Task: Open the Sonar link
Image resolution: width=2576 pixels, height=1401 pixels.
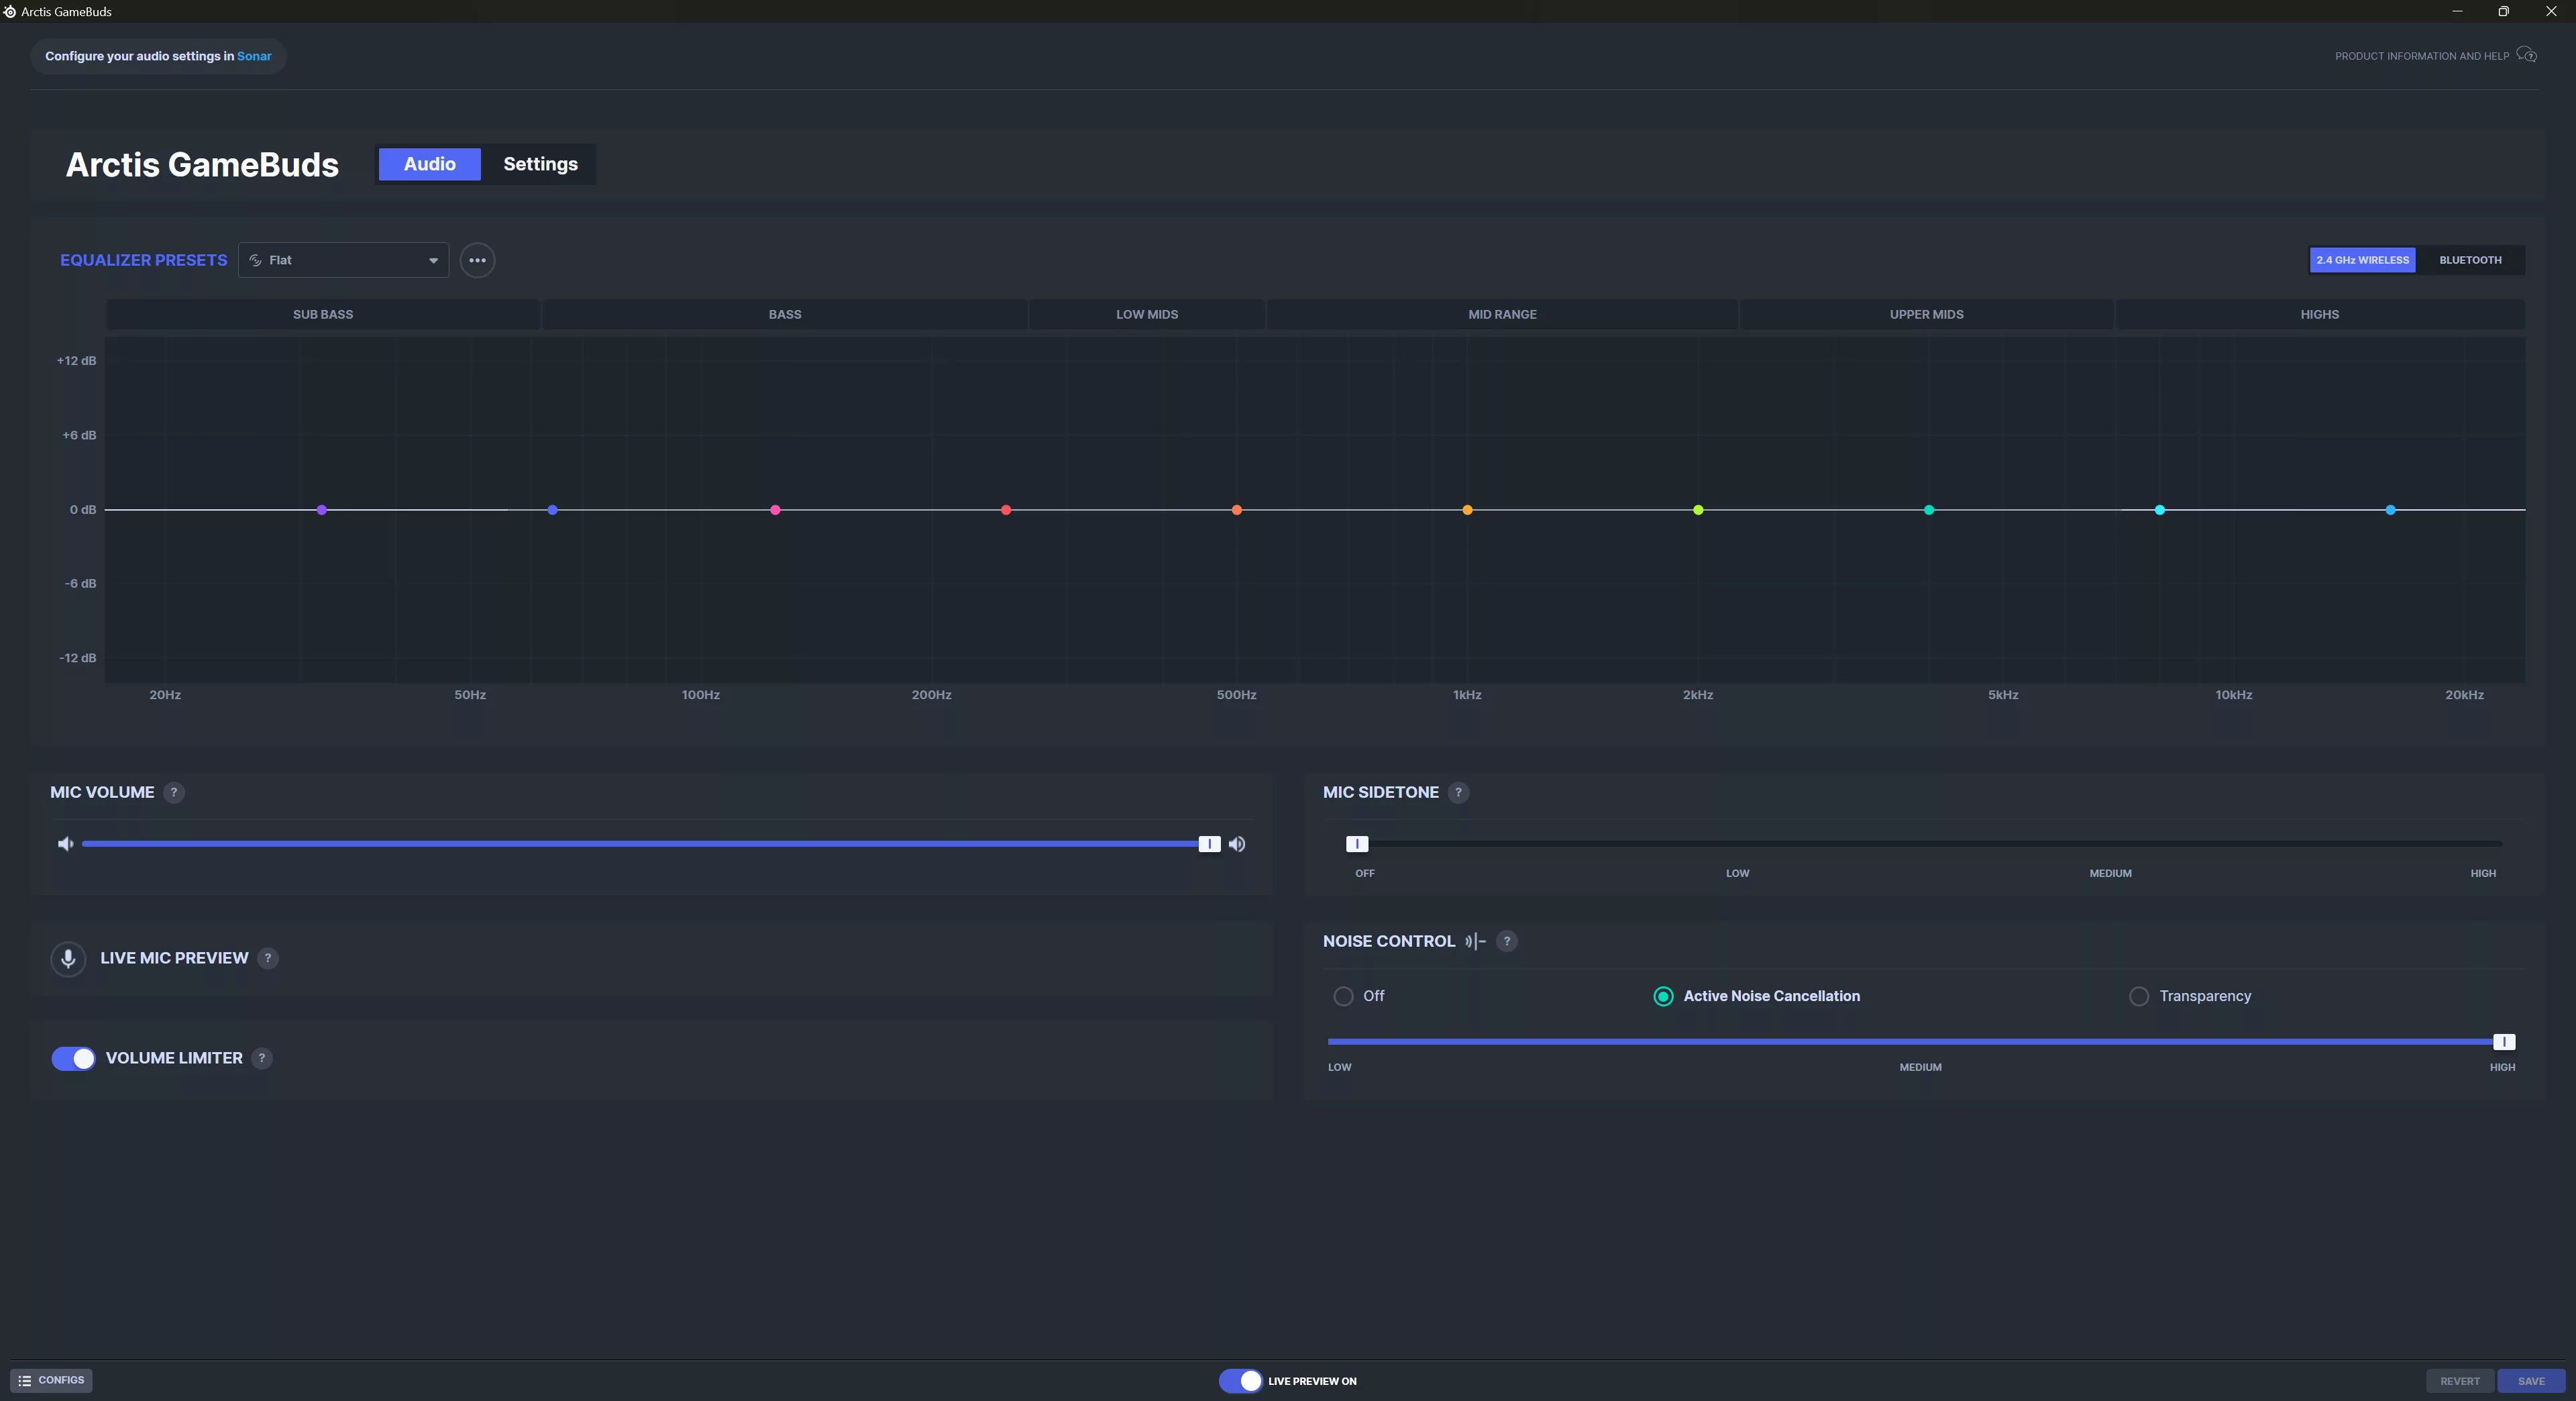Action: [254, 56]
